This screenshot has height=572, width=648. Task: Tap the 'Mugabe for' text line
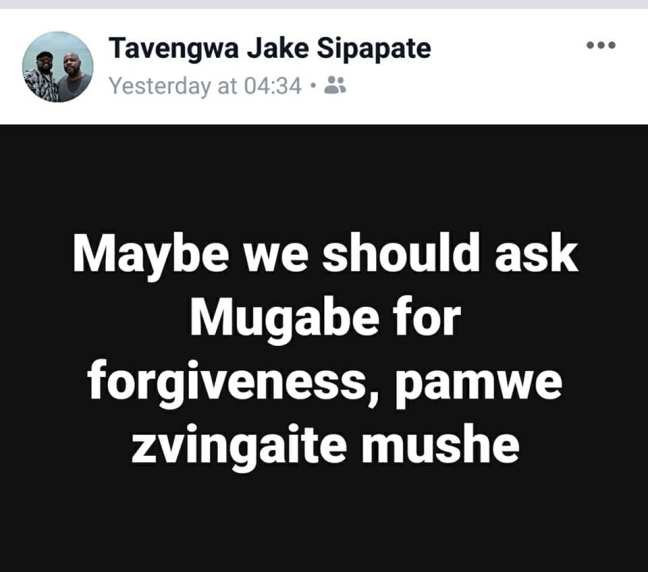pos(326,319)
